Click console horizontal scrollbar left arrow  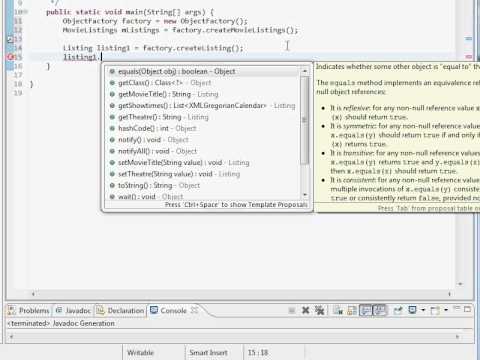tap(12, 337)
